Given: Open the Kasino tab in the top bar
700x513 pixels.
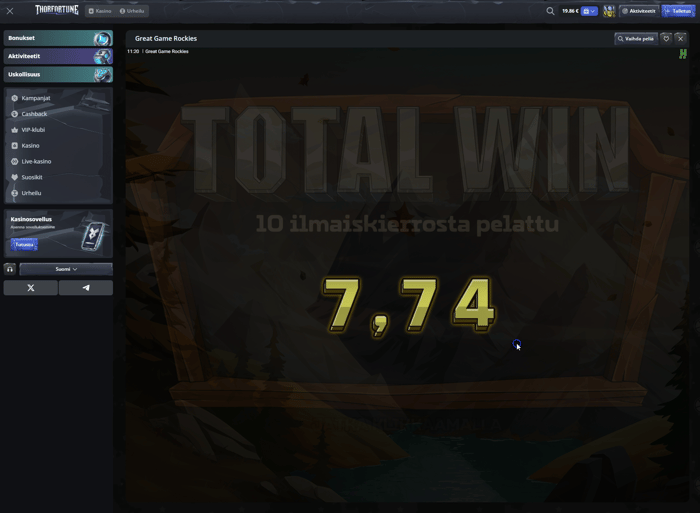Looking at the screenshot, I should pos(100,11).
